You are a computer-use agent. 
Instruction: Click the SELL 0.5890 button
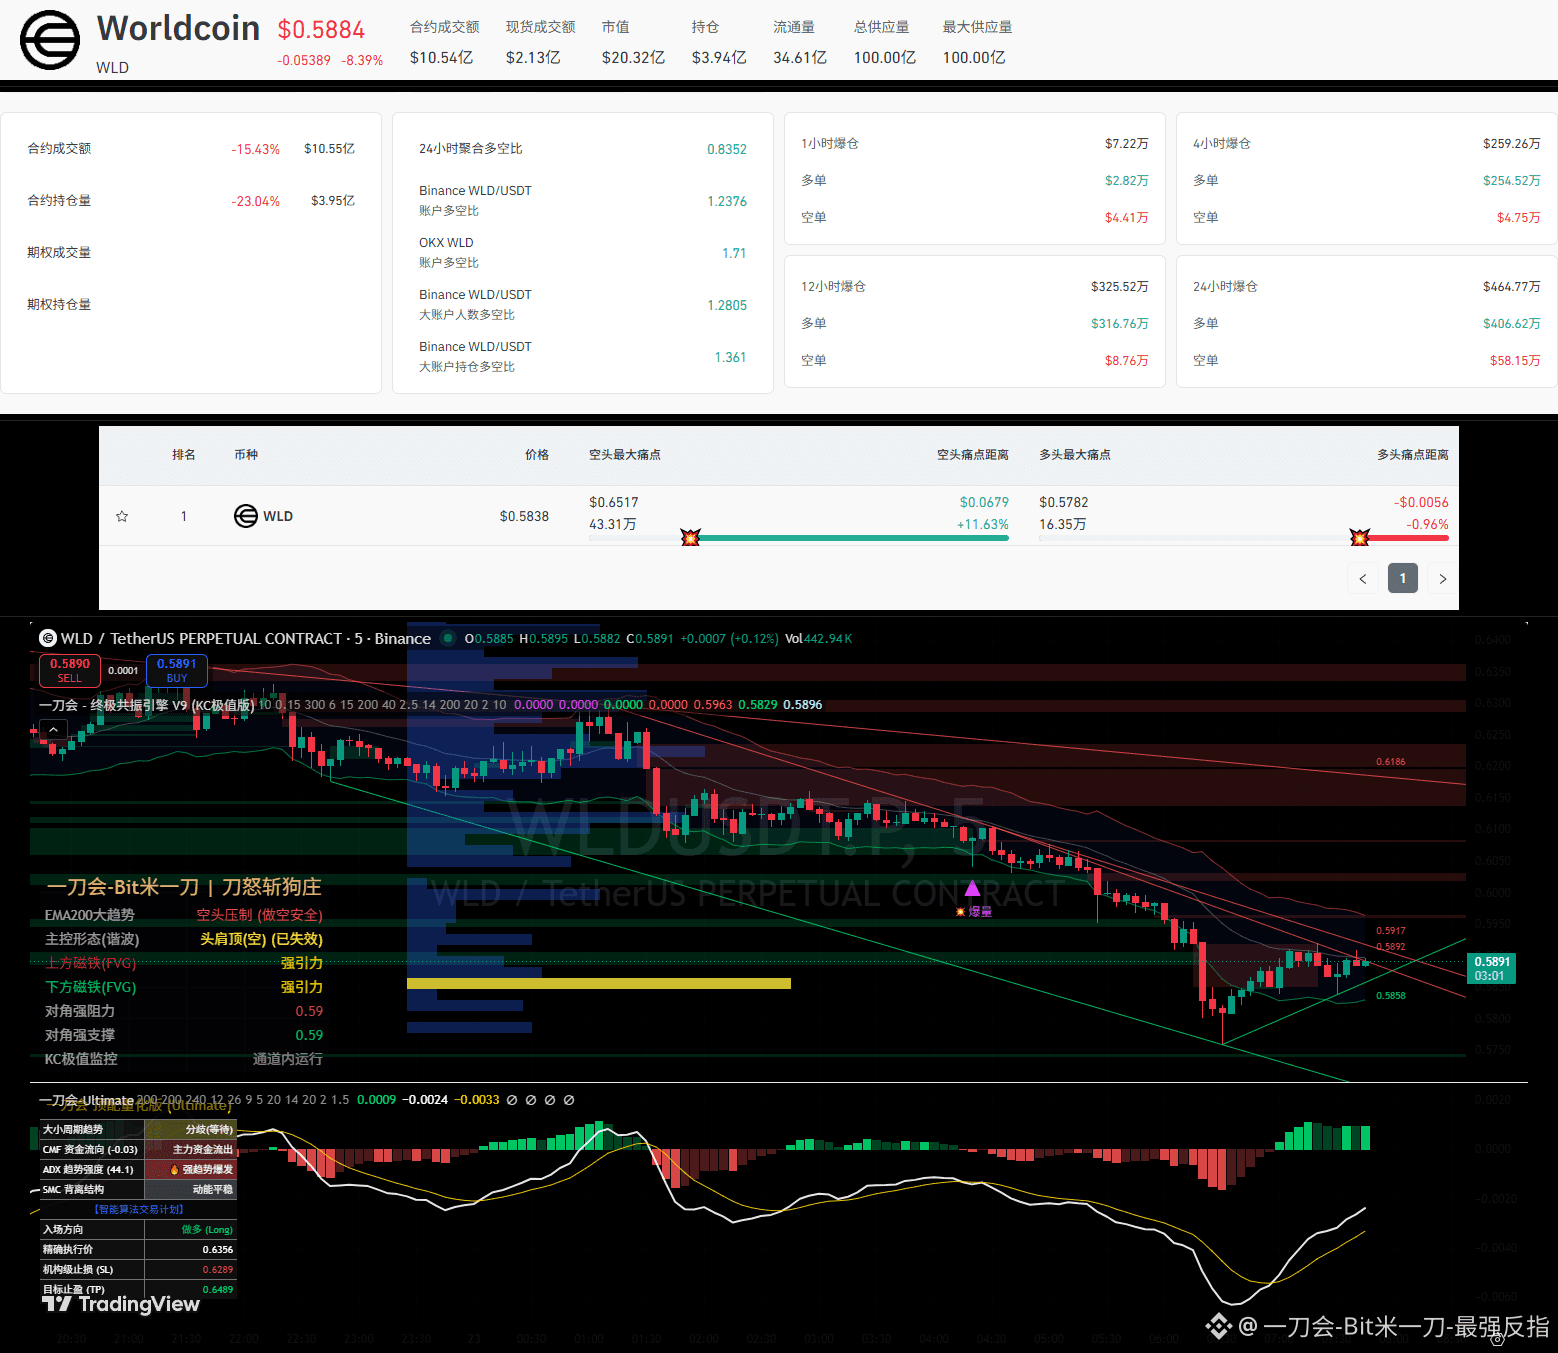click(x=69, y=671)
